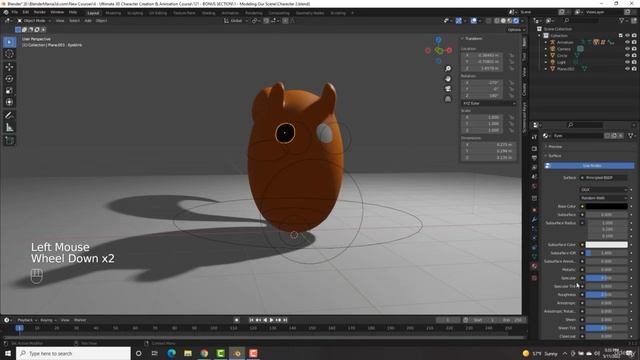Open the Scene properties tab icon

click(534, 177)
